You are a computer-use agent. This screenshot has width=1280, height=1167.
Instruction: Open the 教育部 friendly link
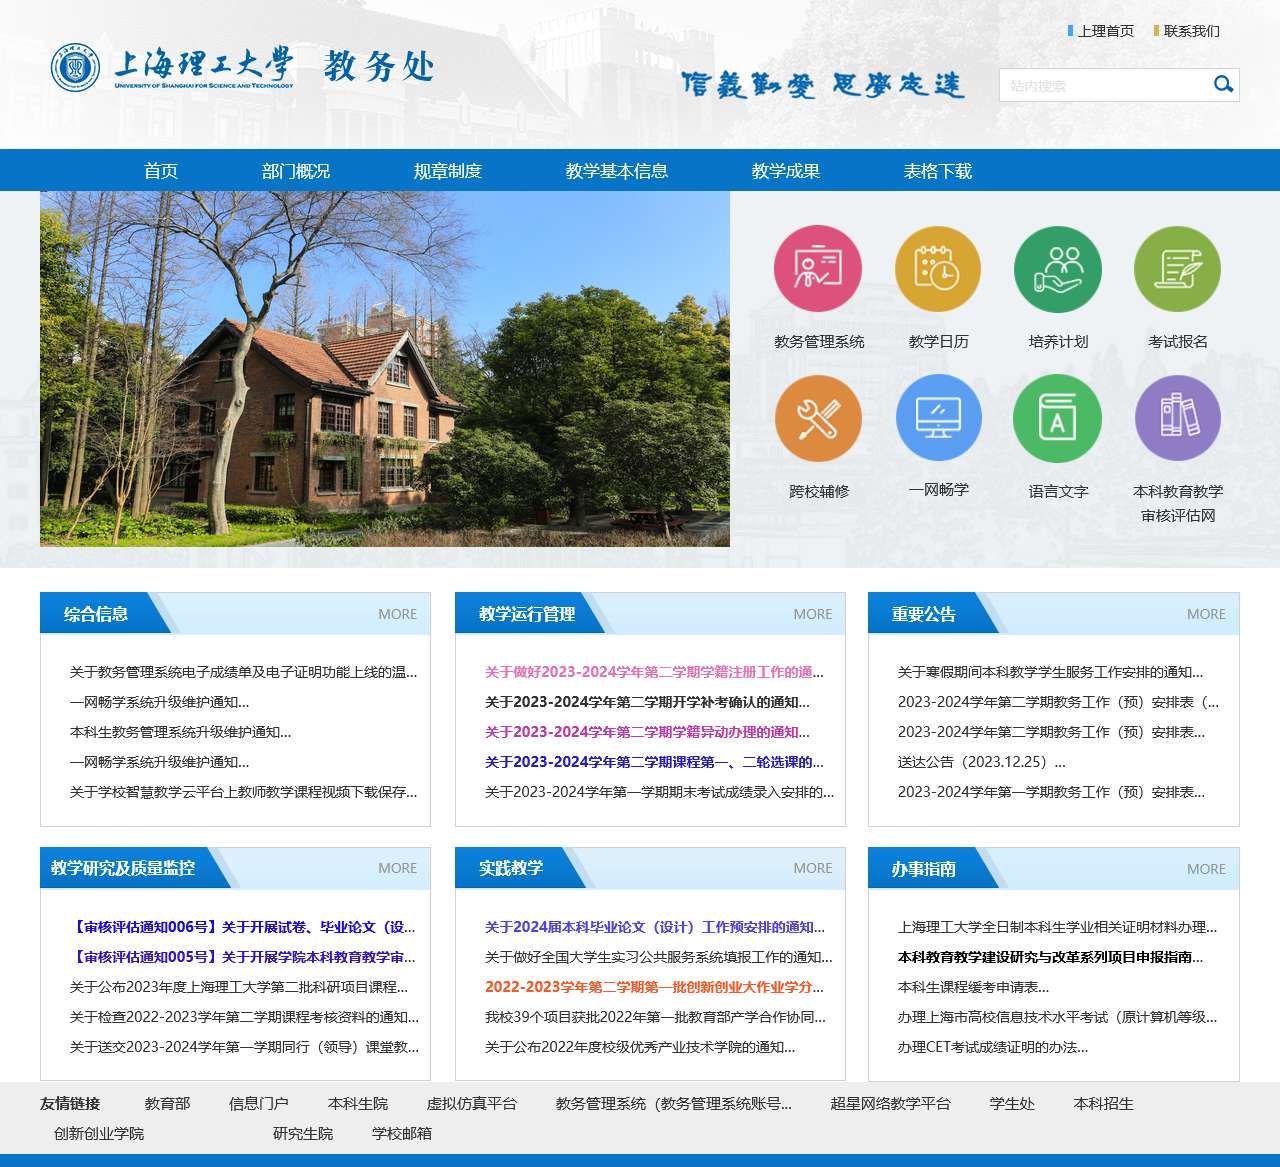pyautogui.click(x=167, y=1104)
